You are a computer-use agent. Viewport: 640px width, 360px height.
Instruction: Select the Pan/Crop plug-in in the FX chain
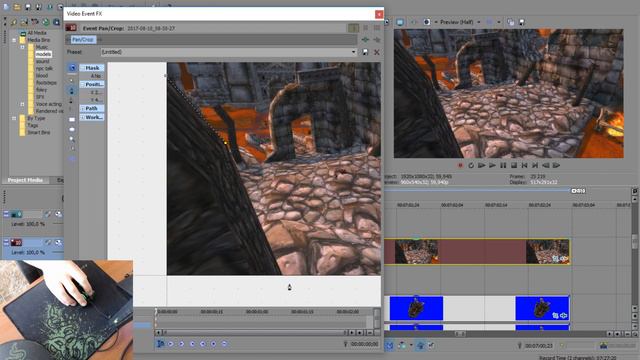[x=83, y=40]
